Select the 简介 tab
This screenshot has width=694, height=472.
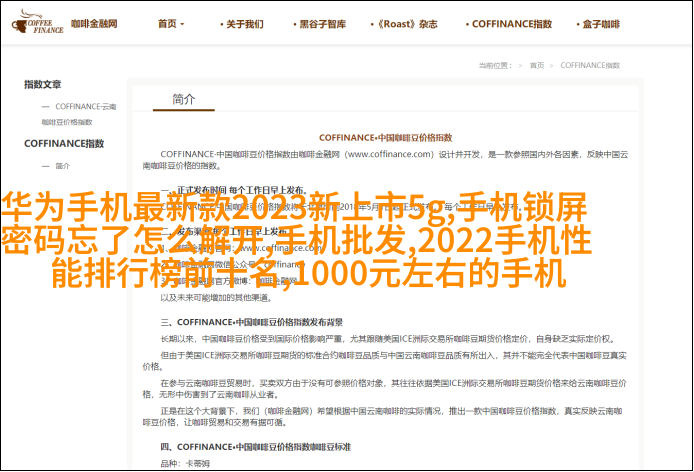tap(184, 99)
